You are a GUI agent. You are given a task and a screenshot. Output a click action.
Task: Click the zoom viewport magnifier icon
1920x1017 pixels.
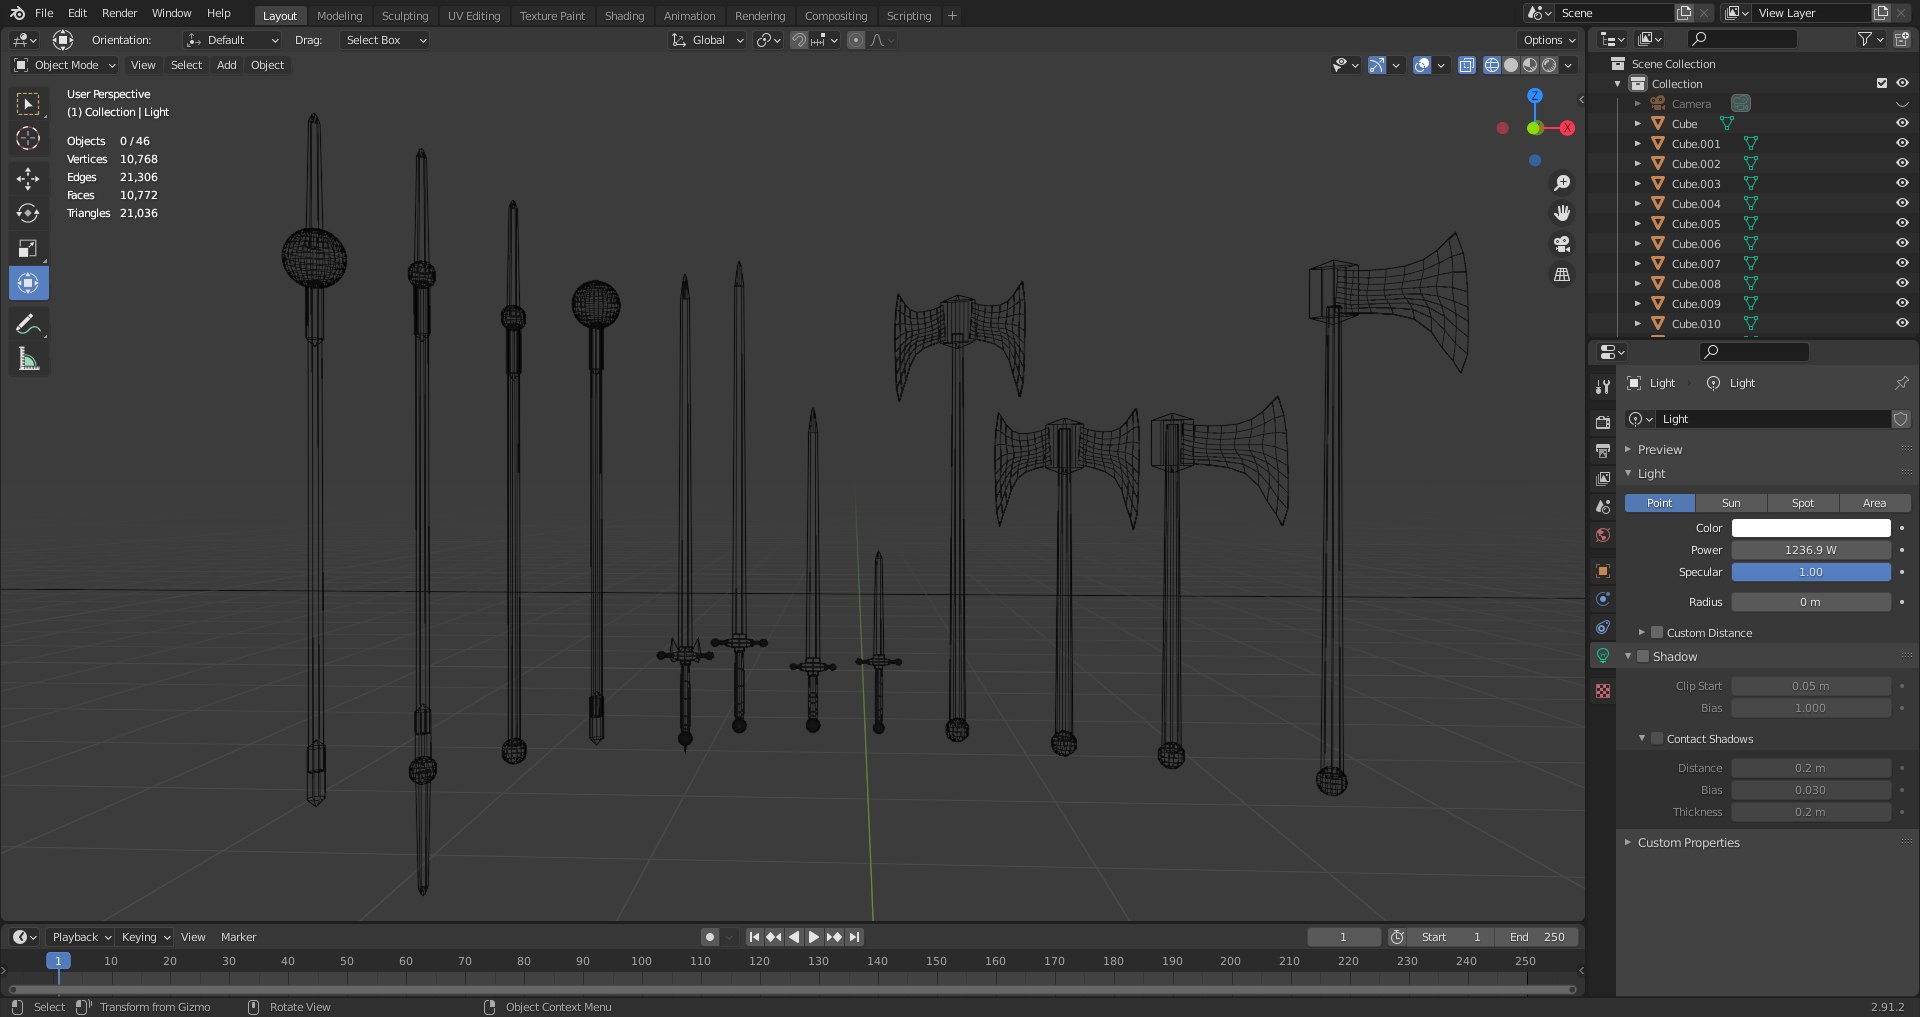pos(1561,183)
